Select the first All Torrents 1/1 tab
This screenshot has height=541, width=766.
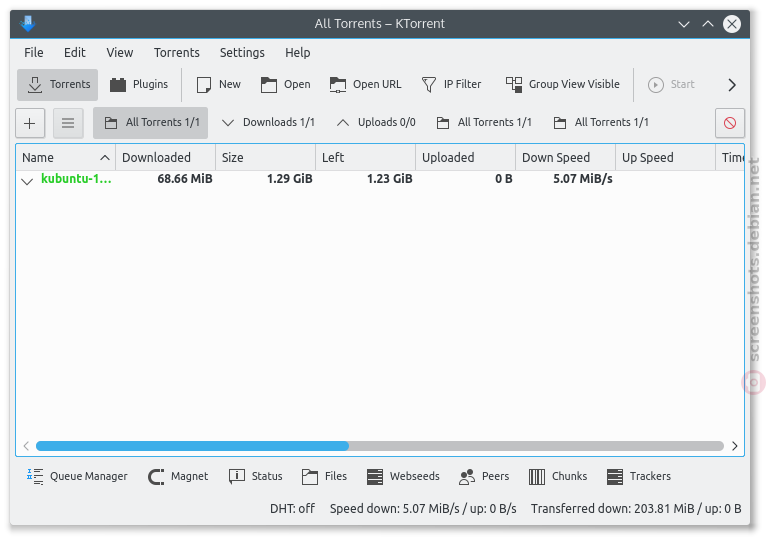tap(150, 123)
